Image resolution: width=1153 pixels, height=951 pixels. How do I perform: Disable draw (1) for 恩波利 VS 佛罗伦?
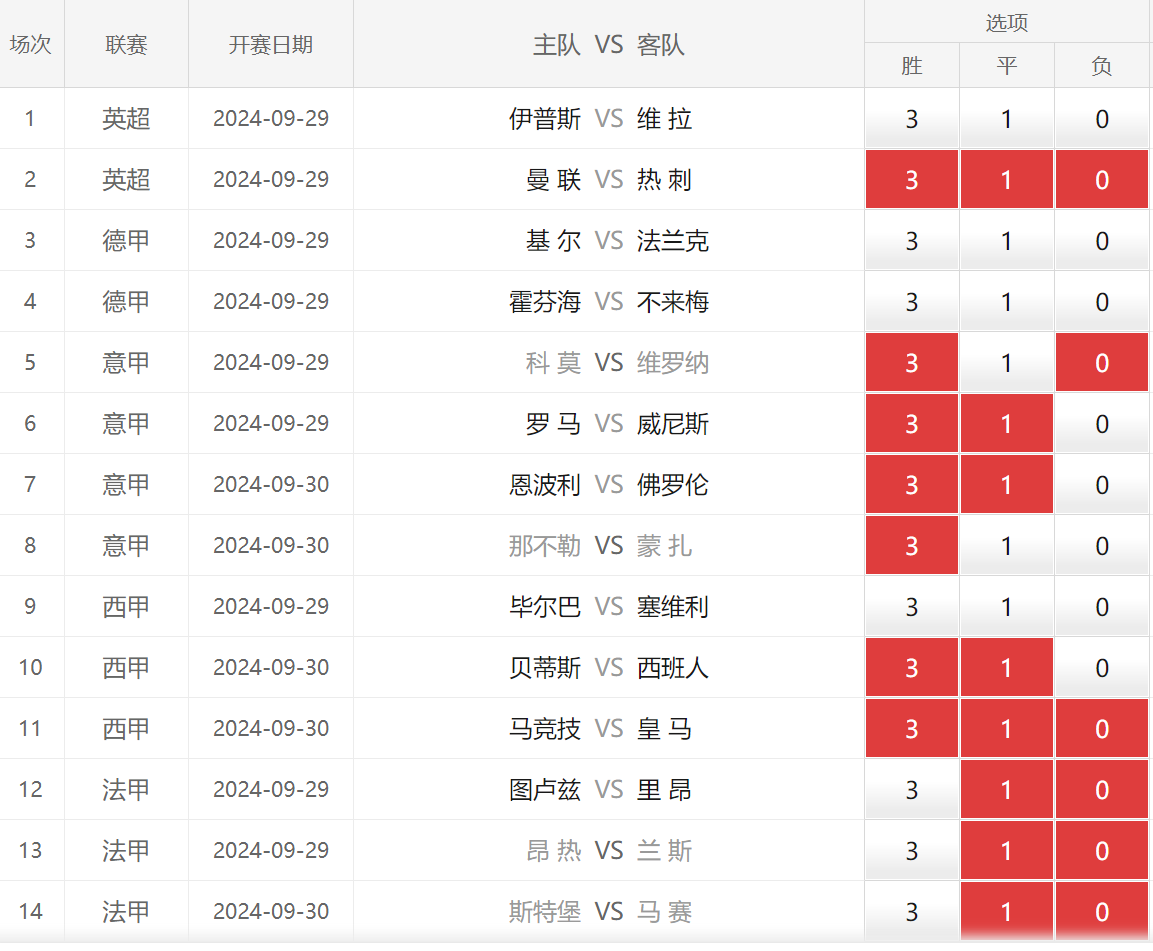pos(1007,485)
